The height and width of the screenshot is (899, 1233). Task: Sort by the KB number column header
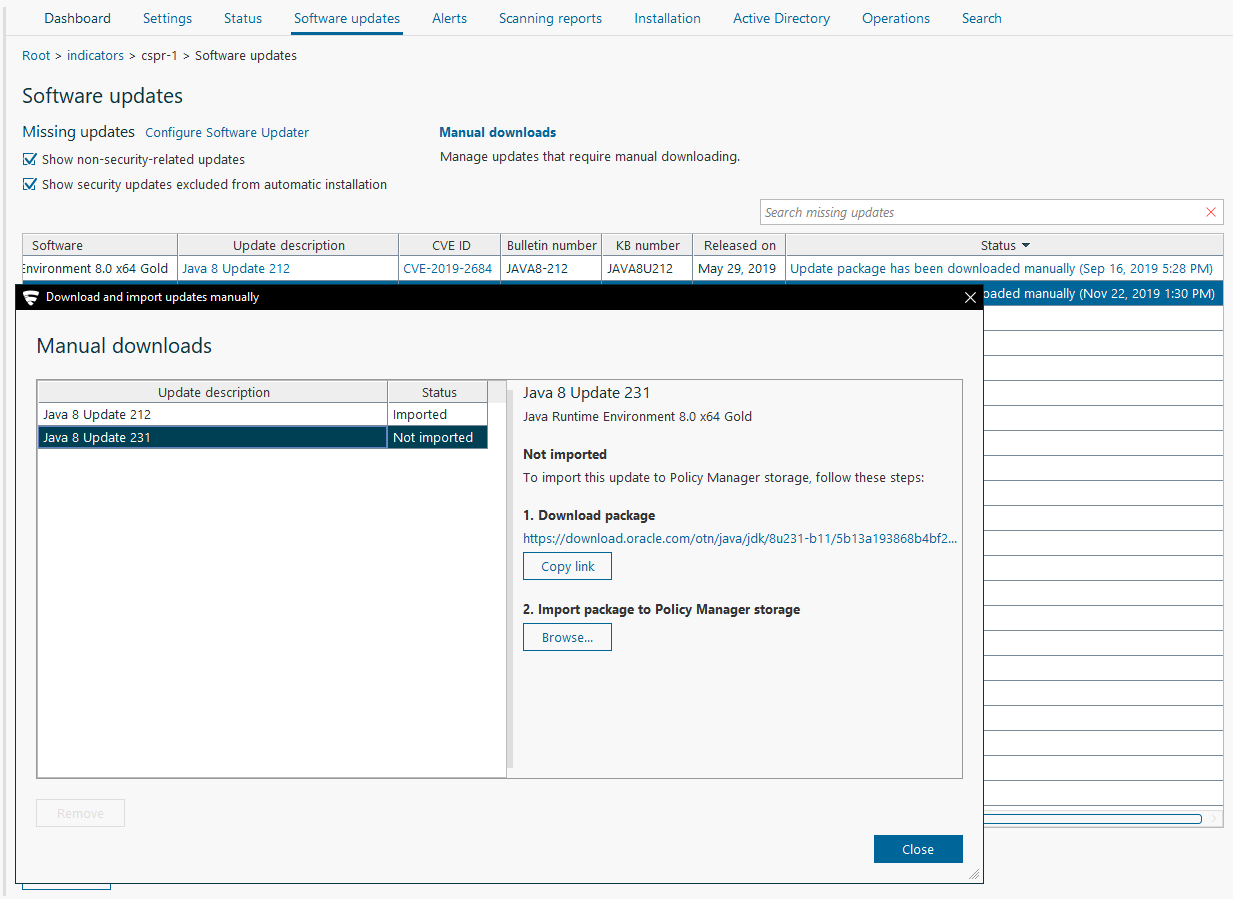(x=647, y=245)
